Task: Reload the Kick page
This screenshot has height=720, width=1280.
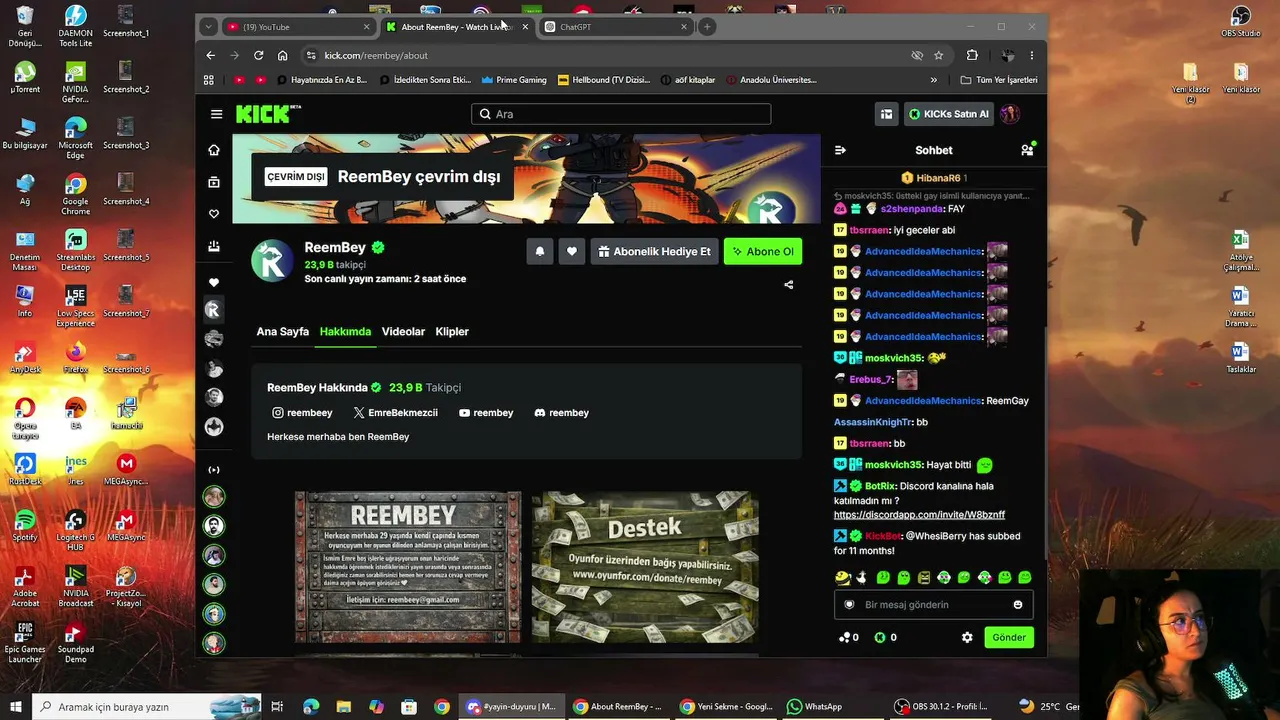Action: coord(258,55)
